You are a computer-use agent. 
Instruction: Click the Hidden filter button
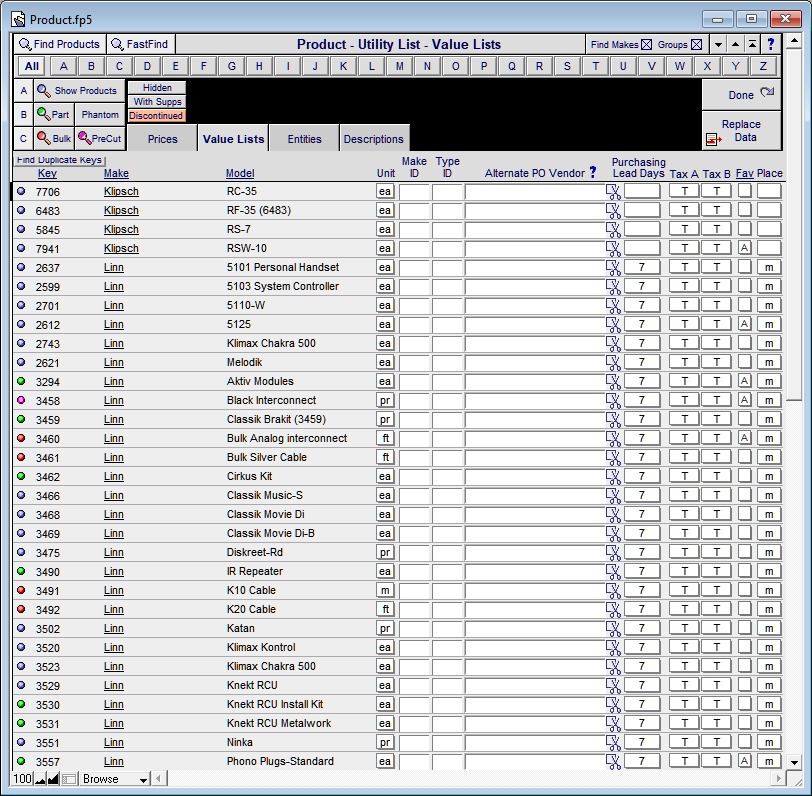[157, 88]
